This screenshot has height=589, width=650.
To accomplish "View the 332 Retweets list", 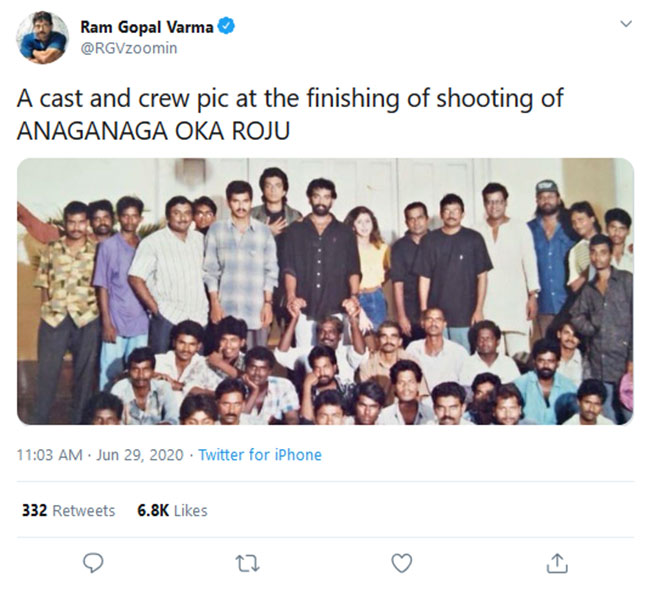I will coord(68,510).
